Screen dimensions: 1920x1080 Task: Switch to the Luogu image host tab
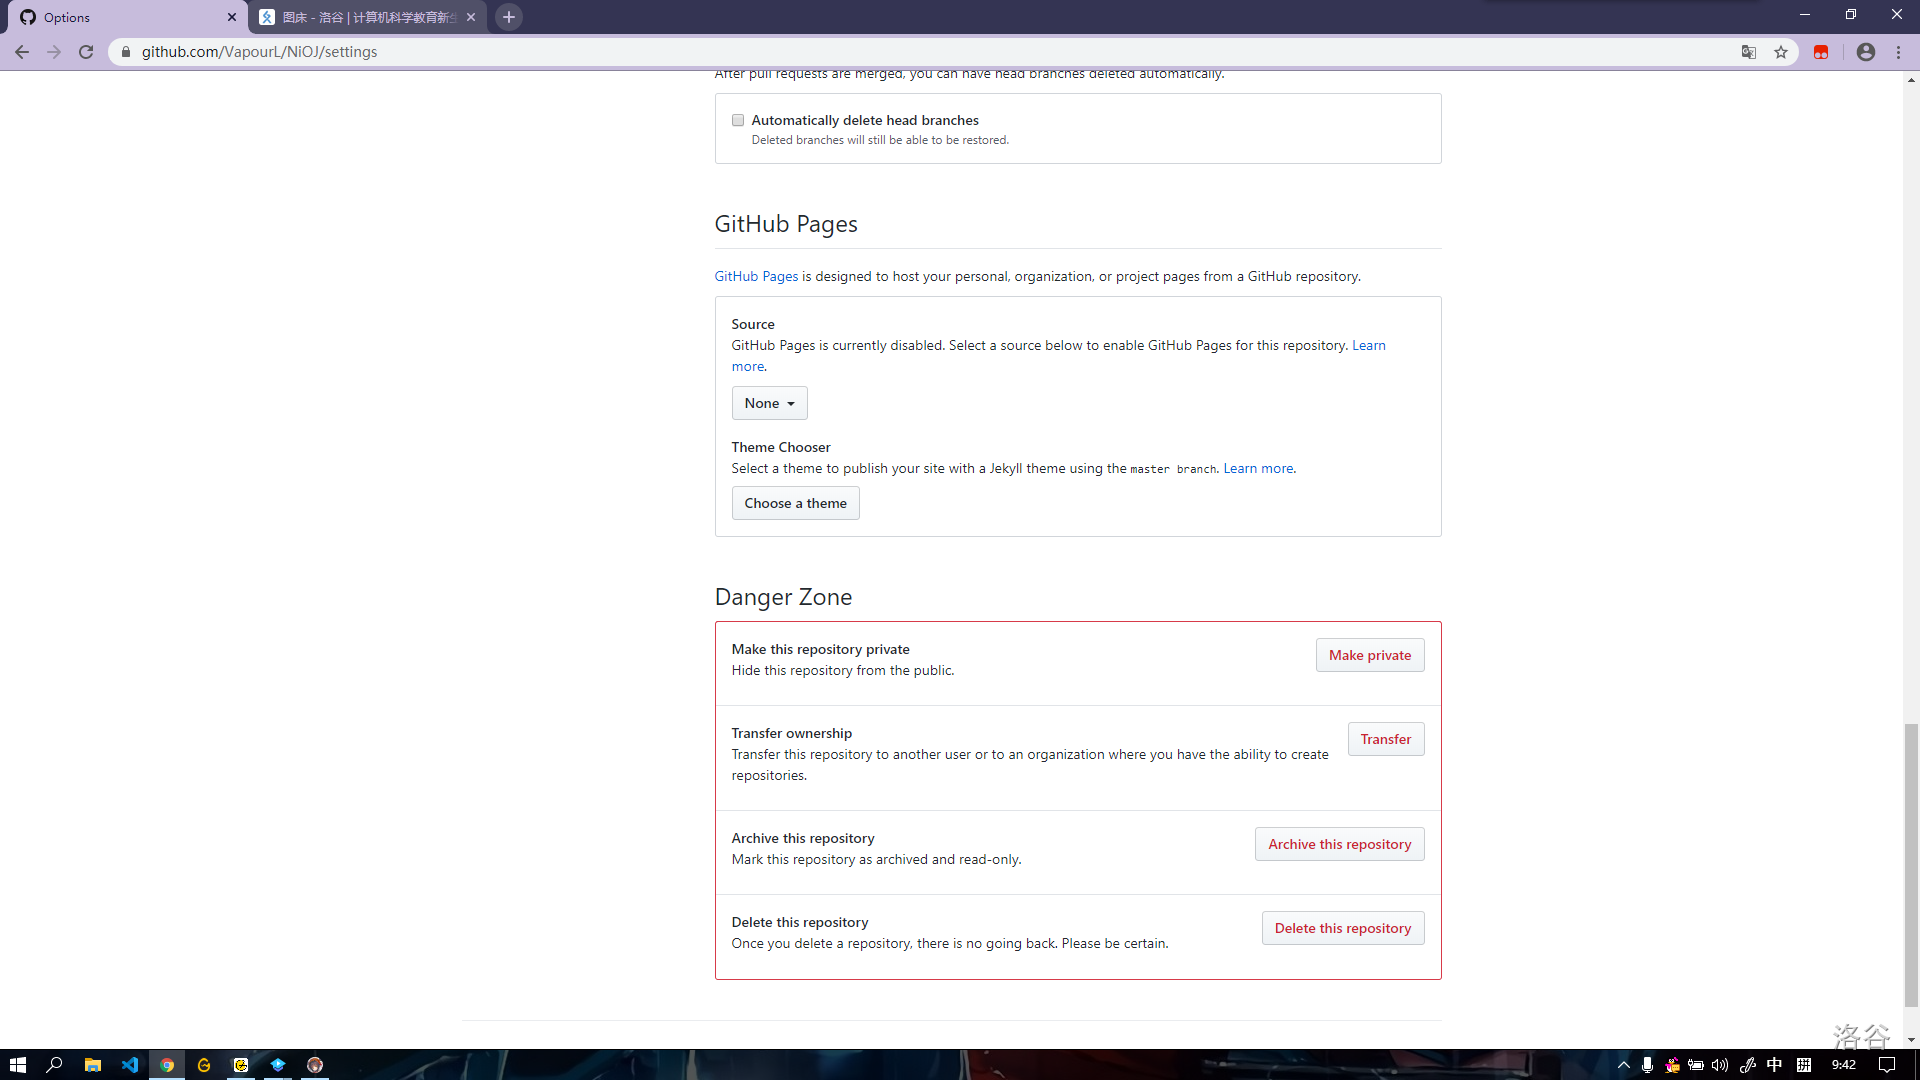pyautogui.click(x=367, y=17)
